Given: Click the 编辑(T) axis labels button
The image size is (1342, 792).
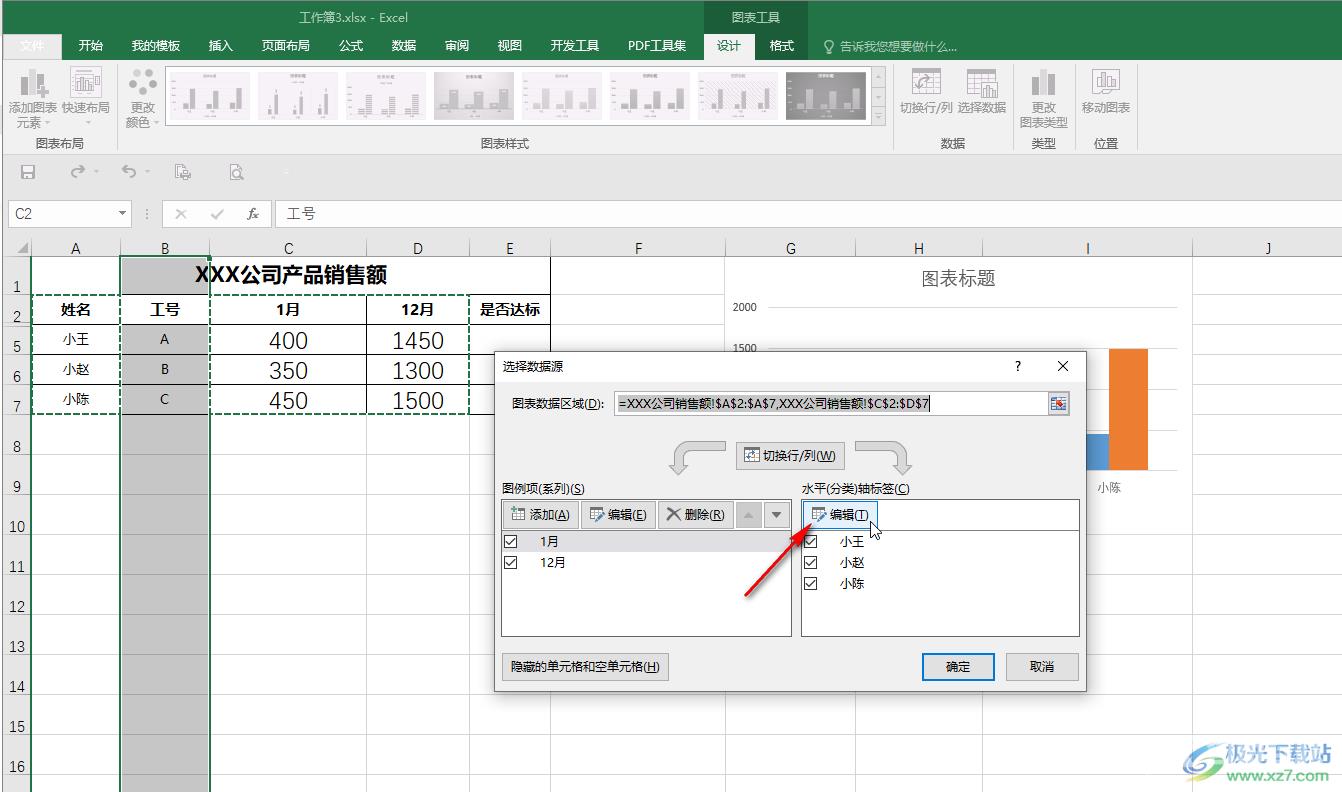Looking at the screenshot, I should [841, 515].
